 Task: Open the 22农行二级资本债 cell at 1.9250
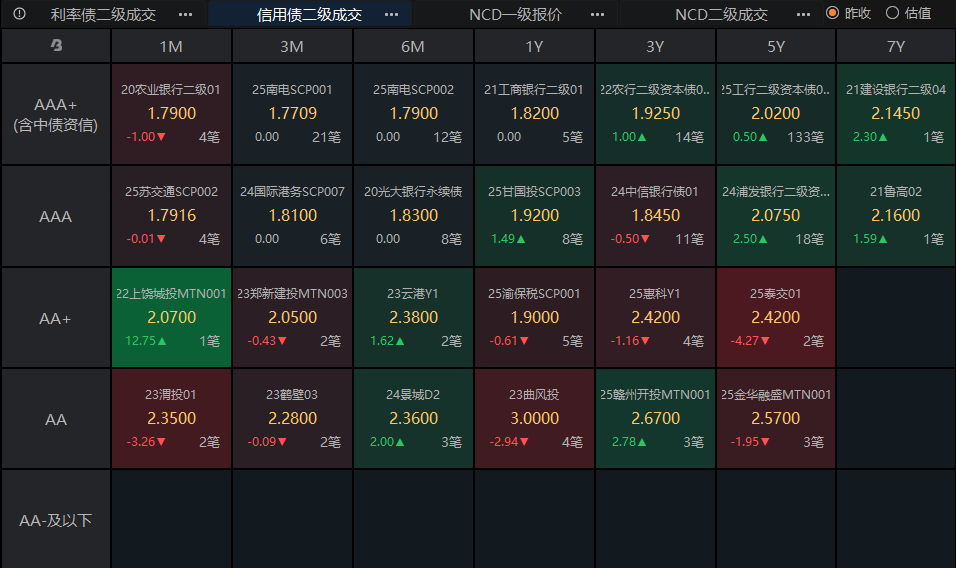tap(655, 114)
